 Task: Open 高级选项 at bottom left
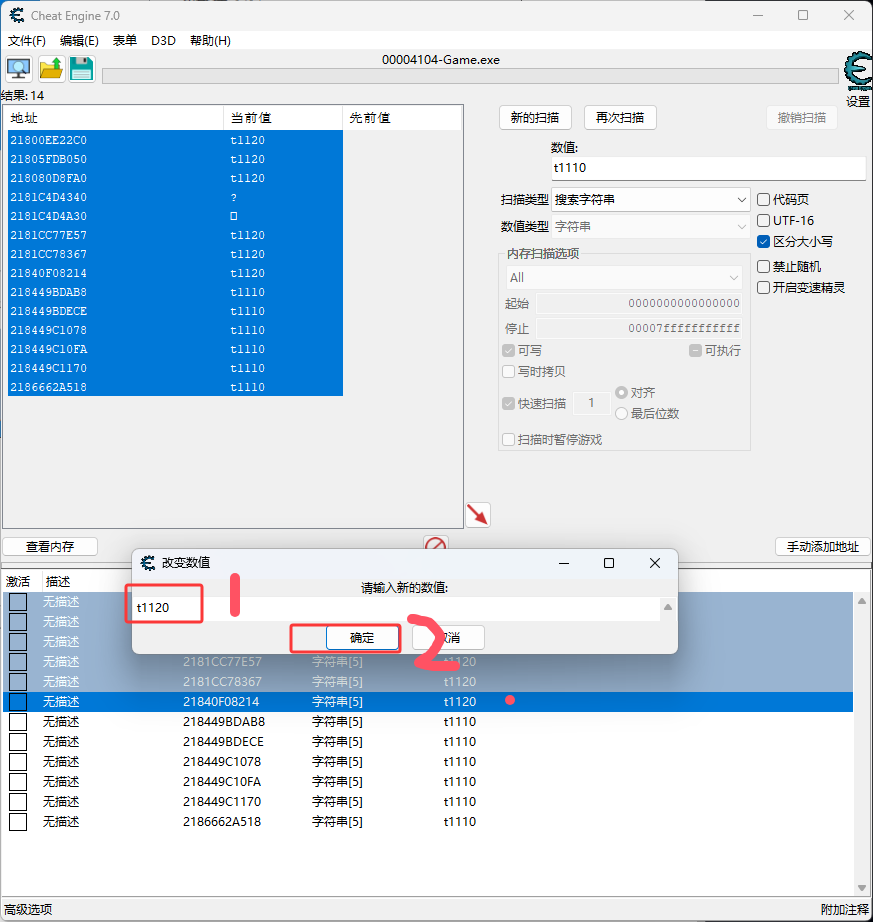(x=28, y=910)
